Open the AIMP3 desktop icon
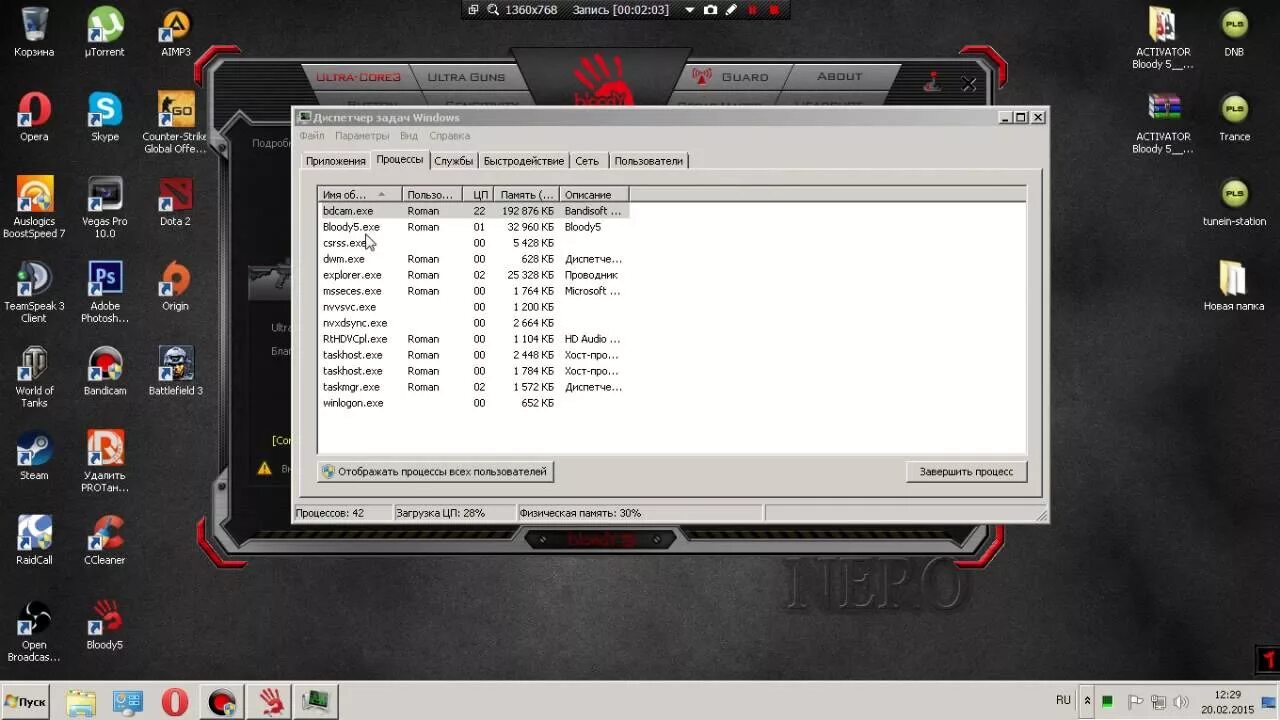This screenshot has width=1280, height=720. pyautogui.click(x=175, y=31)
